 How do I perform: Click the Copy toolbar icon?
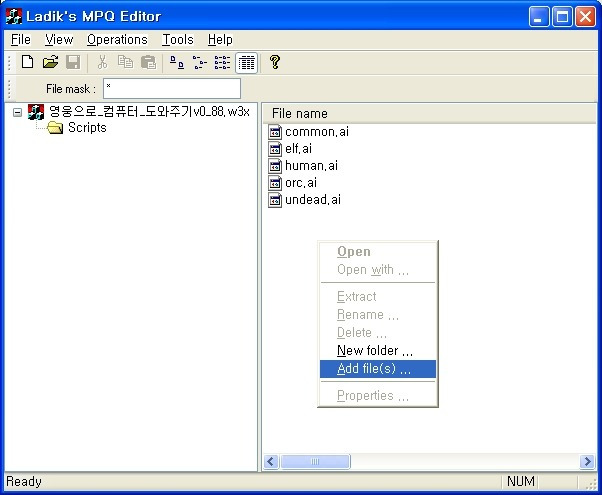point(125,62)
